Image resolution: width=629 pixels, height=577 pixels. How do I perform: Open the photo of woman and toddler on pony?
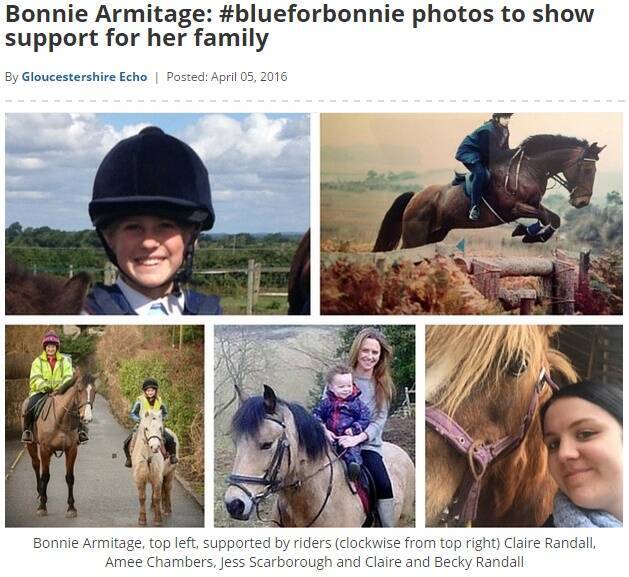[314, 426]
